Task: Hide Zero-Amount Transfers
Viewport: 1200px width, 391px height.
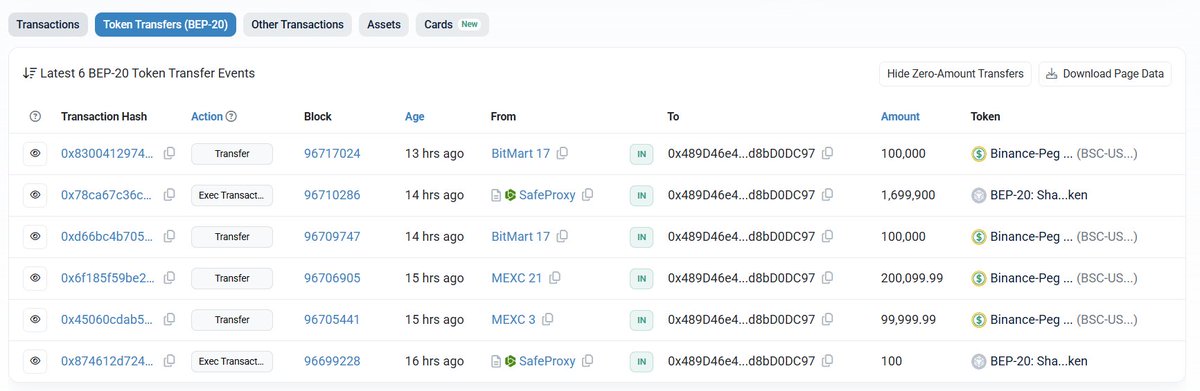Action: click(955, 74)
